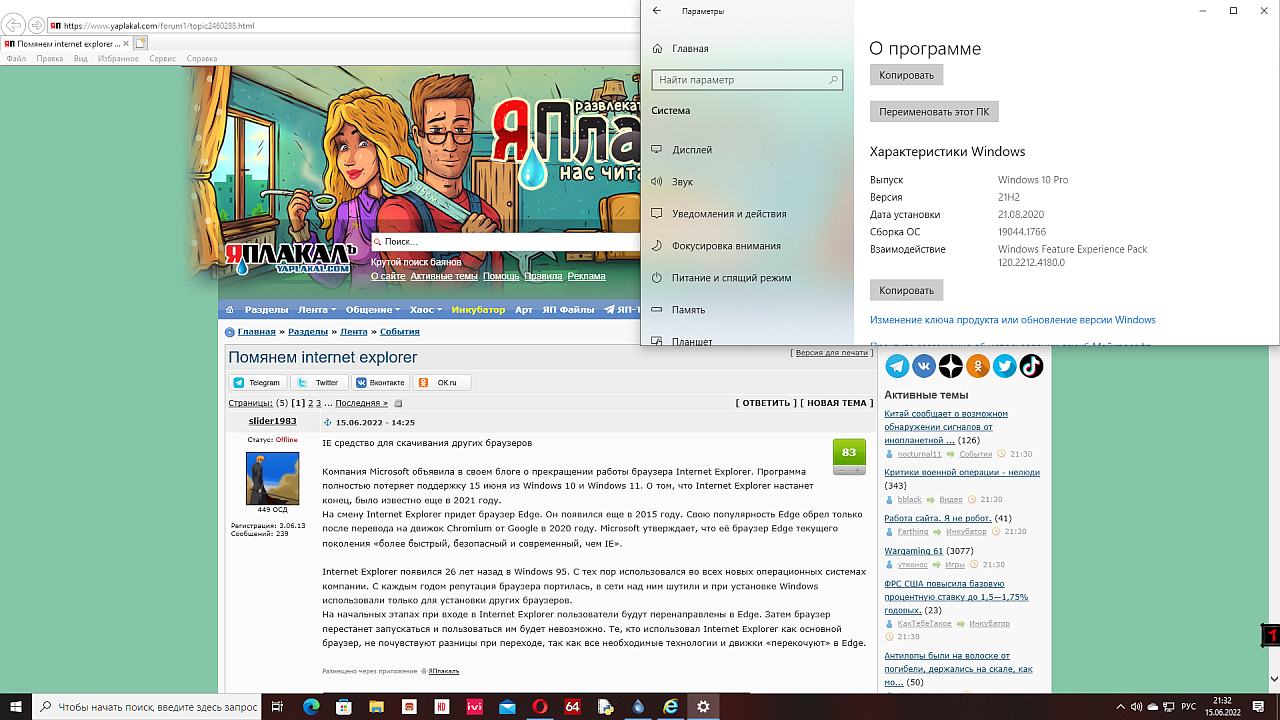
Task: Share the topic via Telegram button
Action: click(257, 382)
